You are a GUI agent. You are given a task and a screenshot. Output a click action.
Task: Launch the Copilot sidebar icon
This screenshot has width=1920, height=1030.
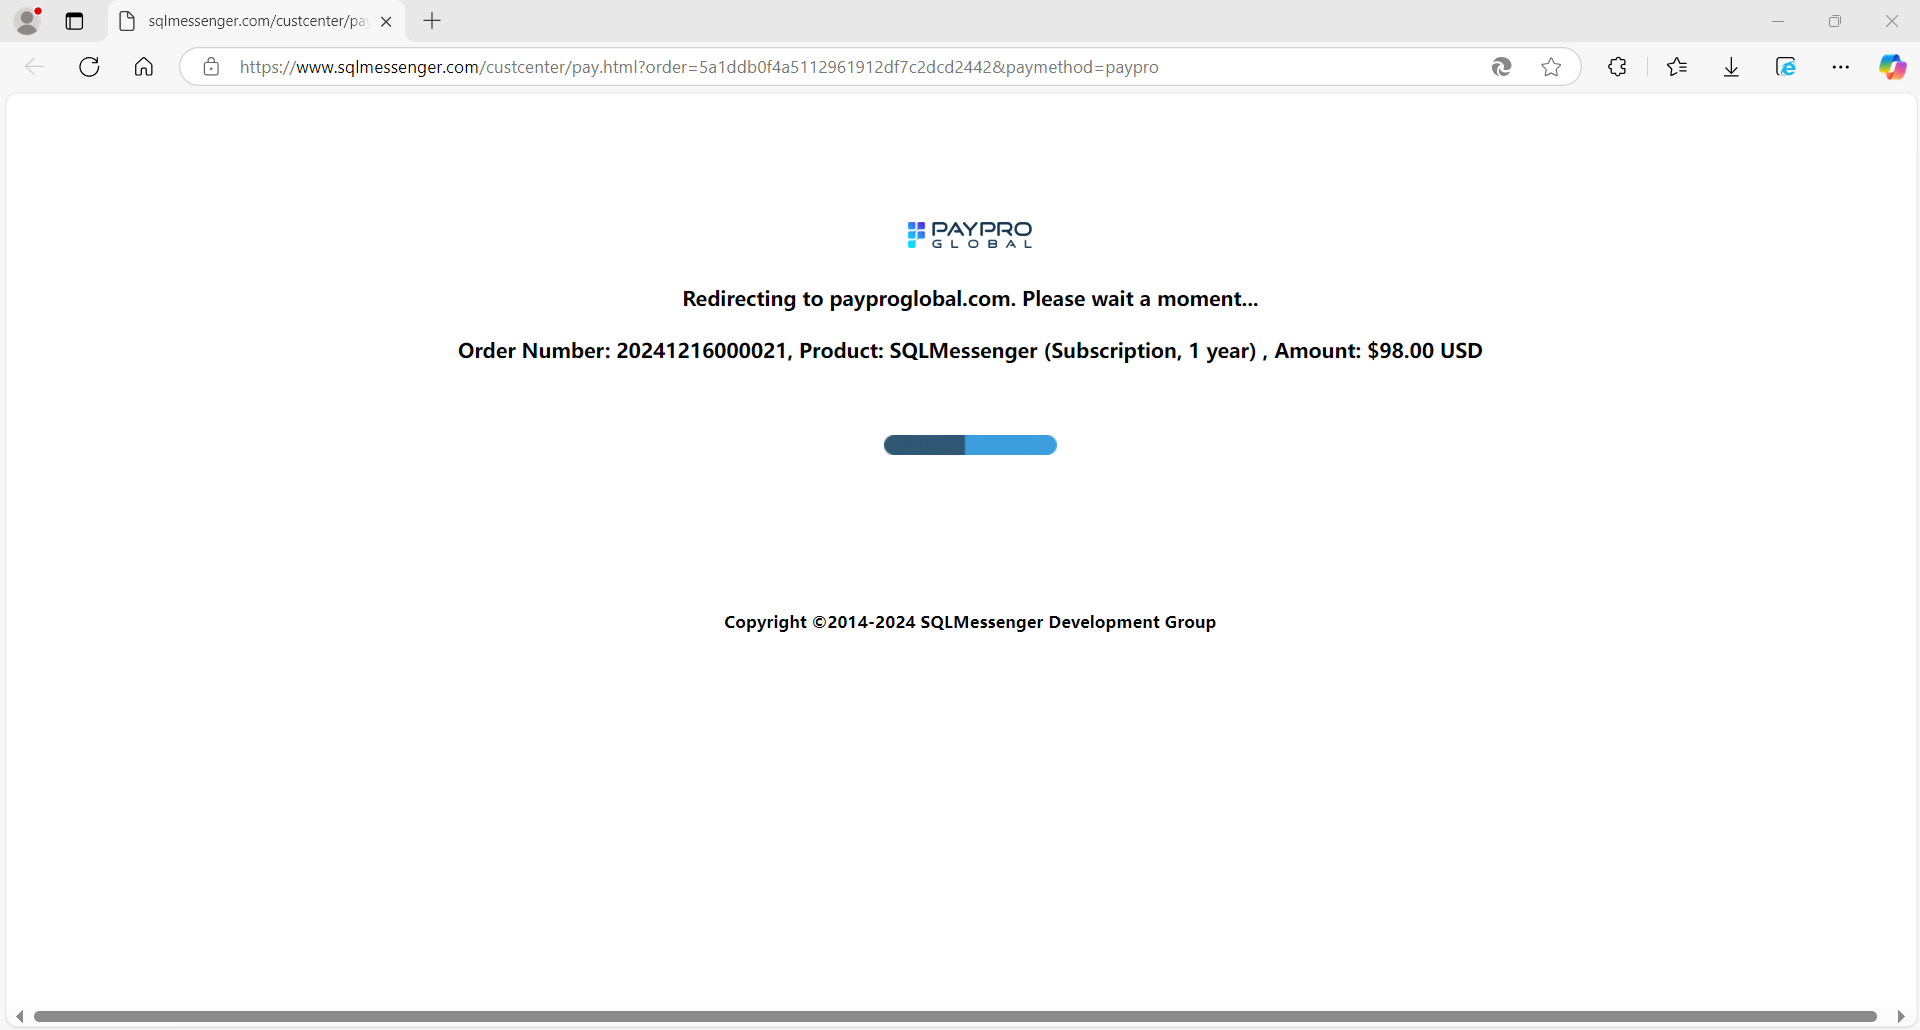click(1892, 67)
